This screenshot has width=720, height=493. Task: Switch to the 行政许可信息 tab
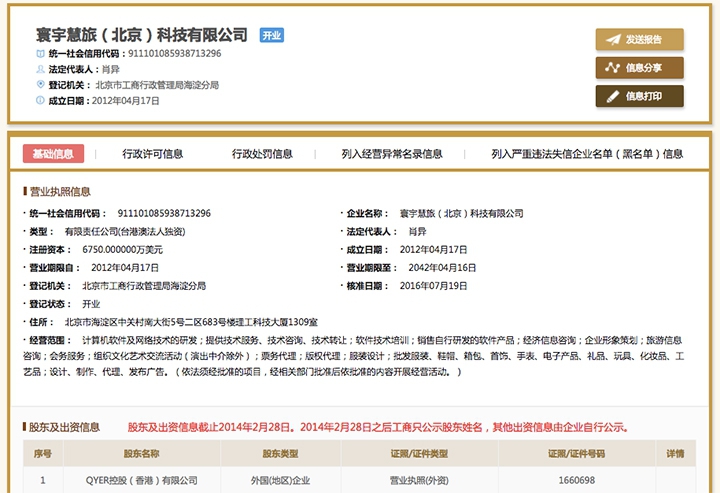[x=152, y=154]
